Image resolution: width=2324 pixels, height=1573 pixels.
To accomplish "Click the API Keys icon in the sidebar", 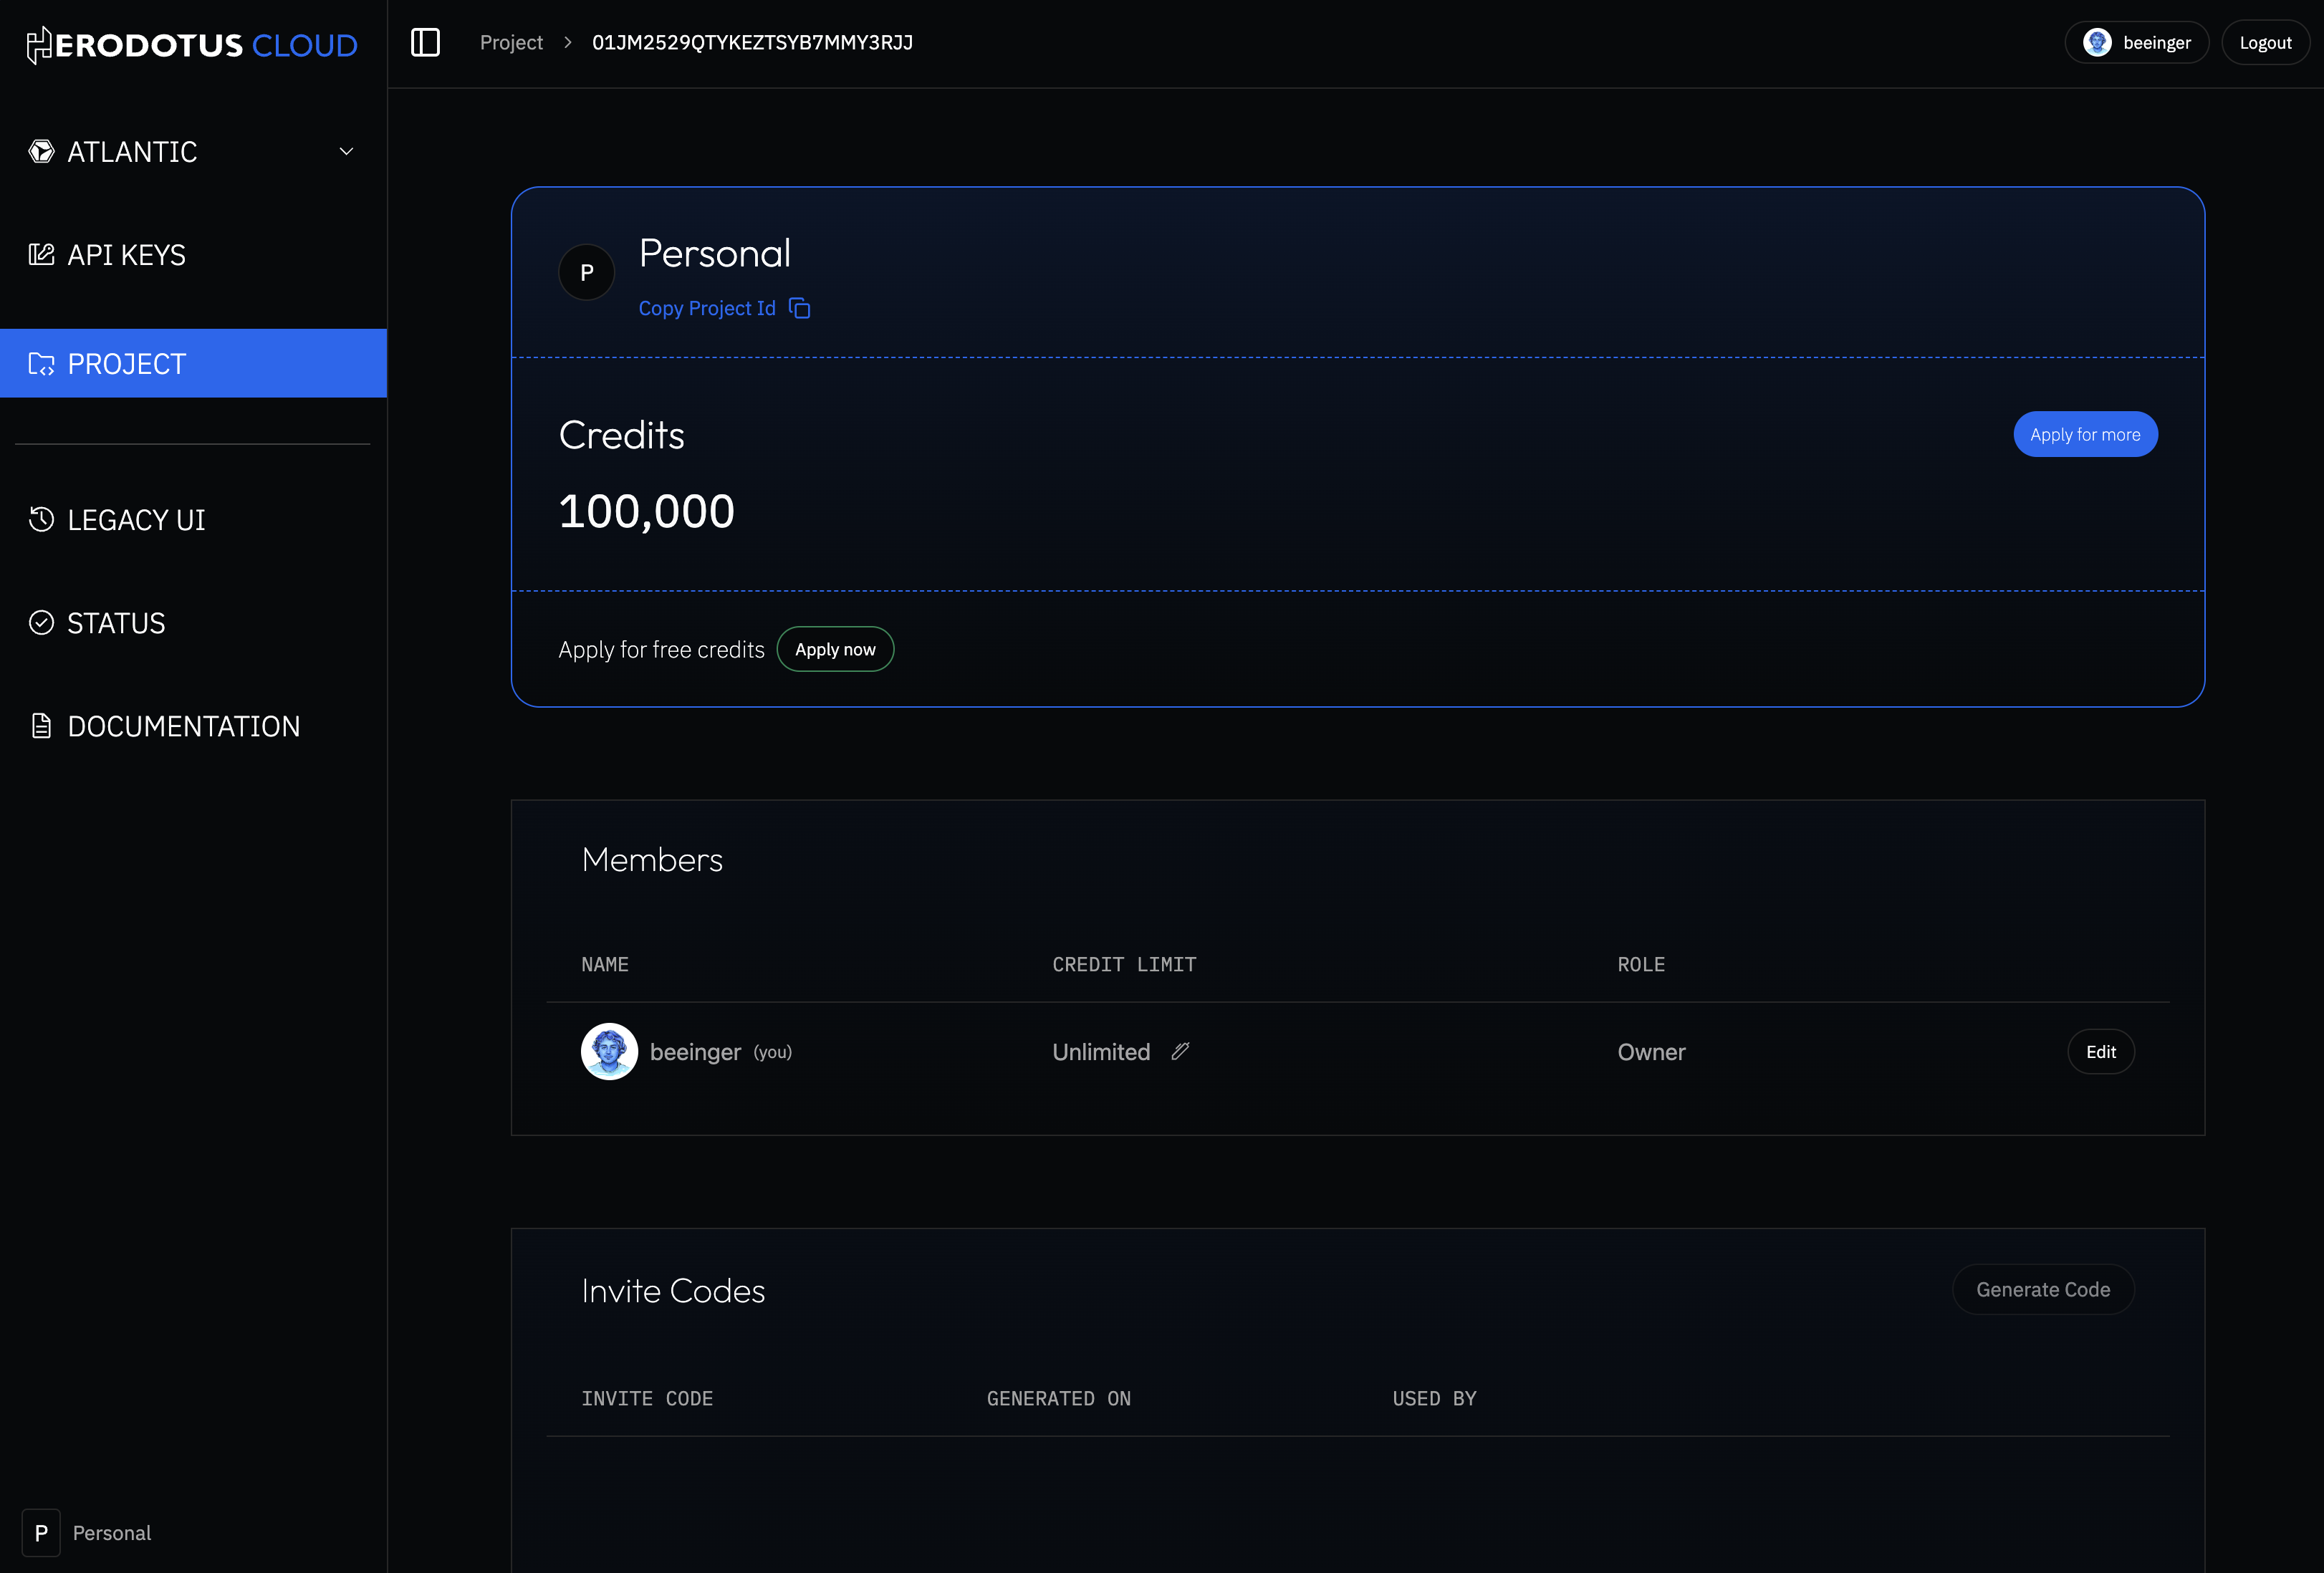I will pyautogui.click(x=41, y=255).
